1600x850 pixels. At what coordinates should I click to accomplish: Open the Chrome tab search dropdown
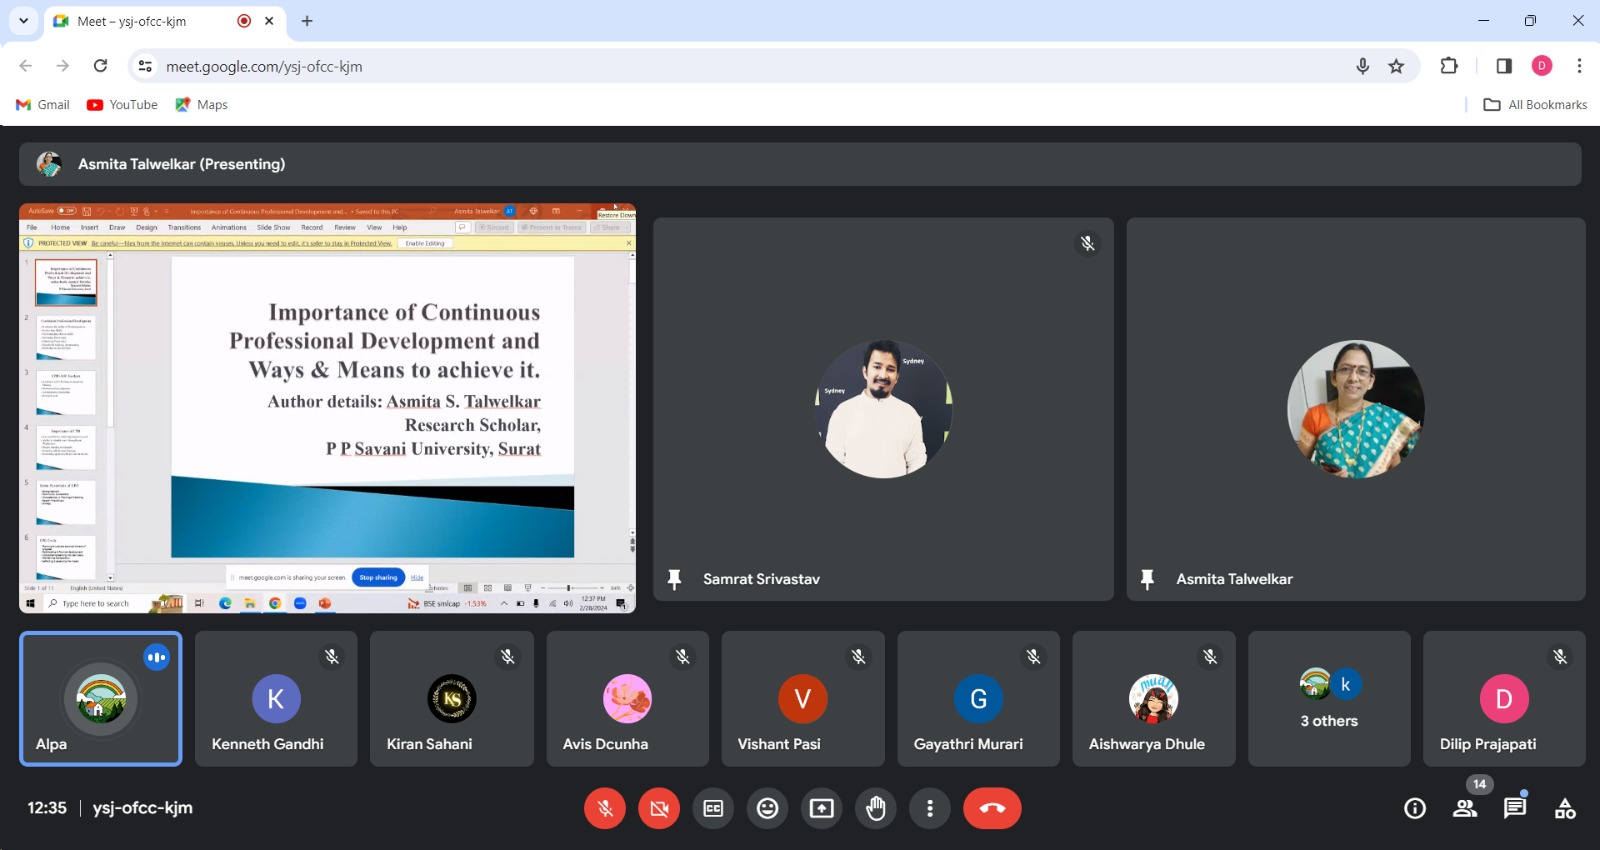(23, 21)
